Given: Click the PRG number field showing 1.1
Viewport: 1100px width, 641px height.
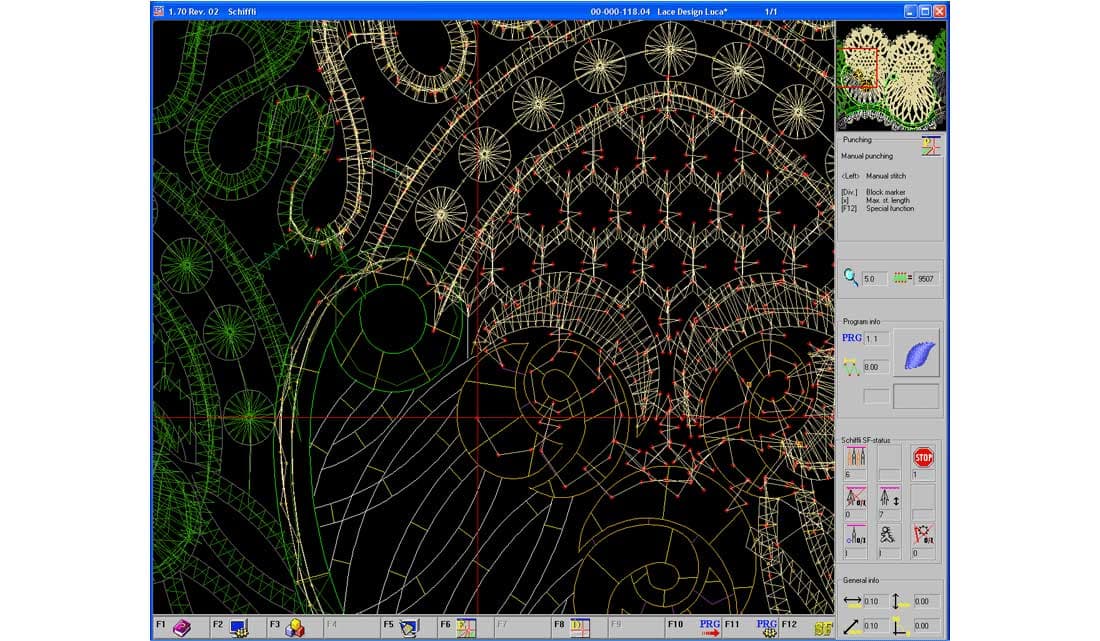Looking at the screenshot, I should (877, 339).
